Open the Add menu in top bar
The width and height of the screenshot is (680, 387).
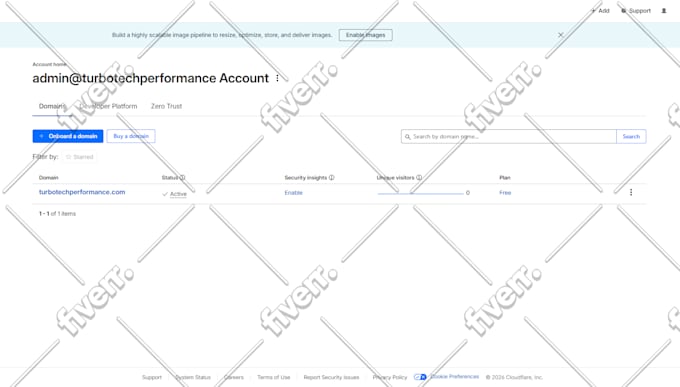[x=601, y=11]
